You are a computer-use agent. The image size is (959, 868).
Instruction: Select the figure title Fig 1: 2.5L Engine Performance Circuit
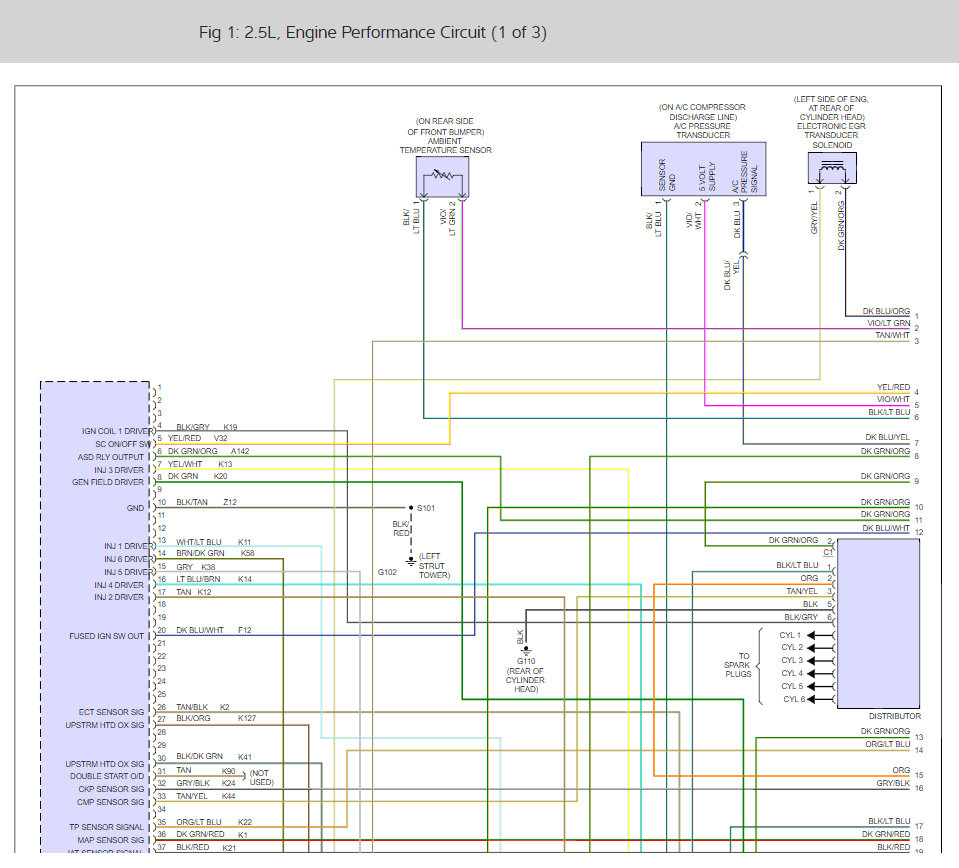372,32
